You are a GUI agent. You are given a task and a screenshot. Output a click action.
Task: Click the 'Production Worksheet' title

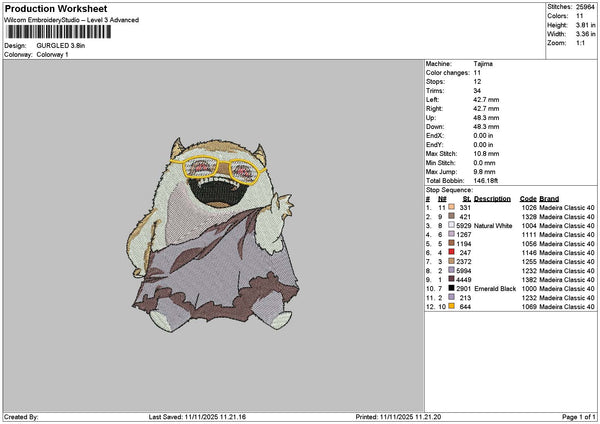(56, 8)
